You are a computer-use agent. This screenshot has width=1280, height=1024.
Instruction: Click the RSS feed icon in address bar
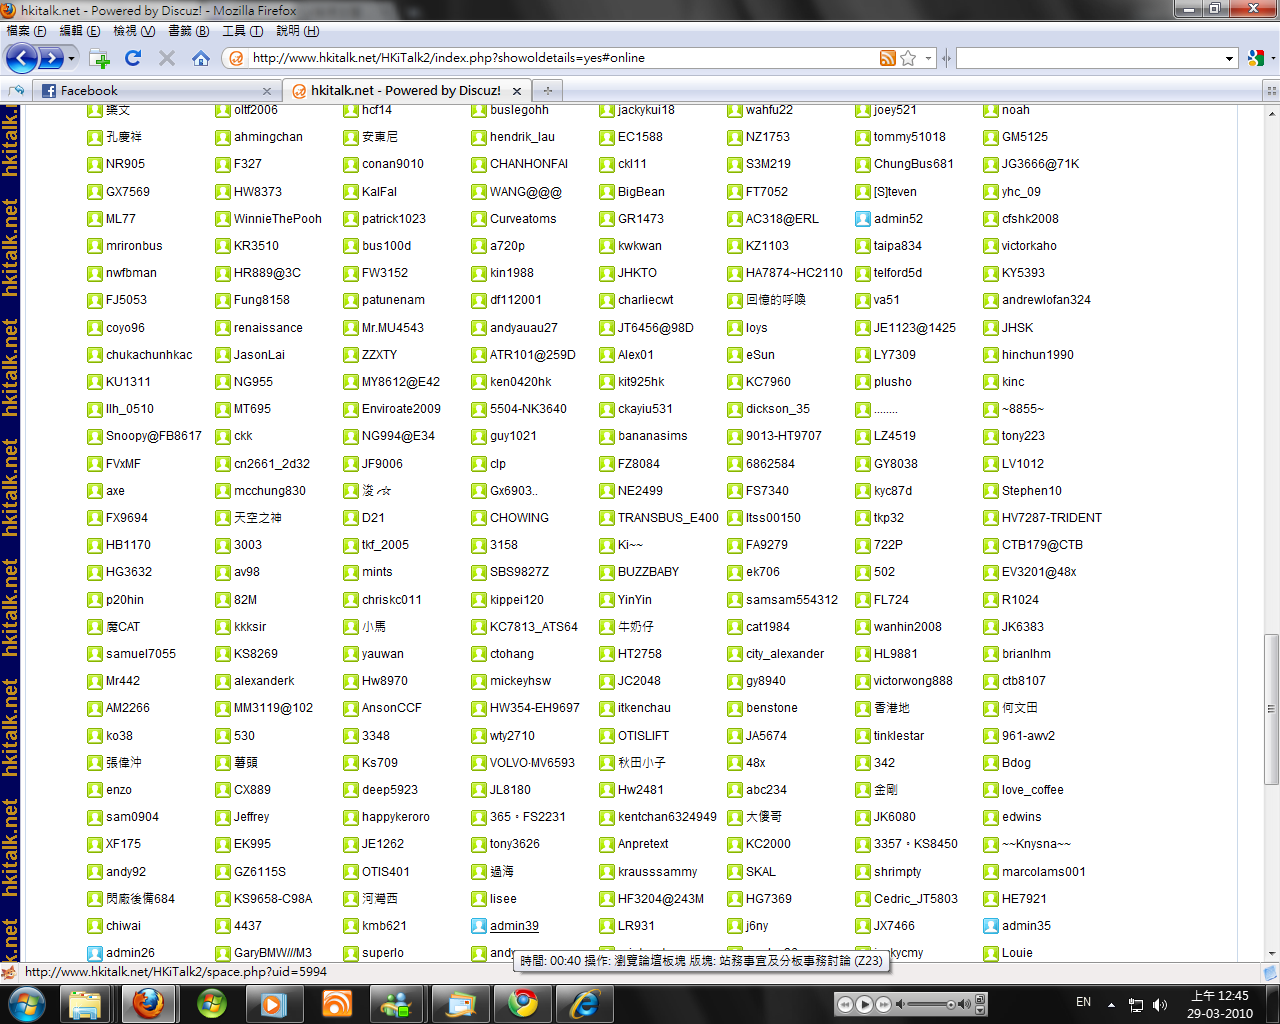(887, 58)
